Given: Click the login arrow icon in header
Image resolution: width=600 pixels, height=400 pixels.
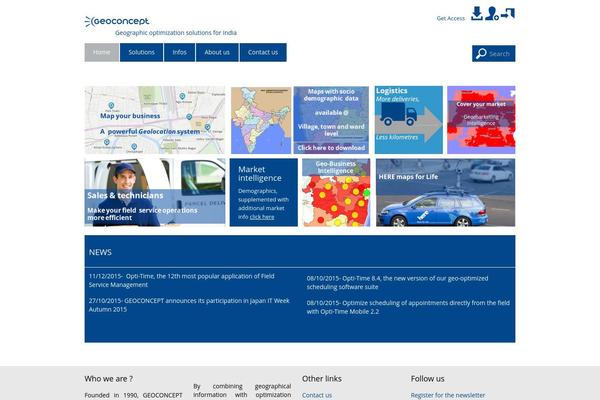Looking at the screenshot, I should [x=508, y=14].
